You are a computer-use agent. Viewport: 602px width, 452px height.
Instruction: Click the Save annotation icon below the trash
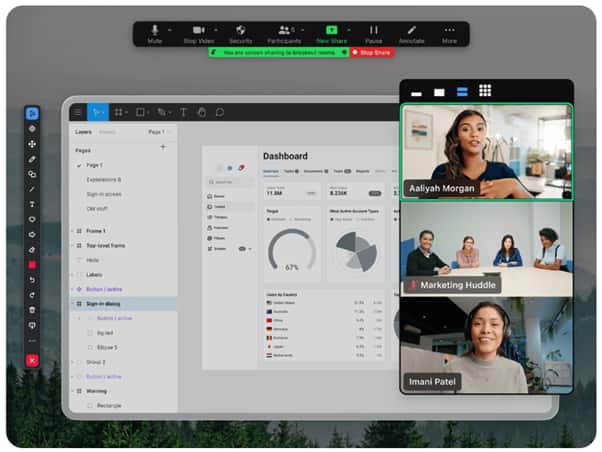32,325
